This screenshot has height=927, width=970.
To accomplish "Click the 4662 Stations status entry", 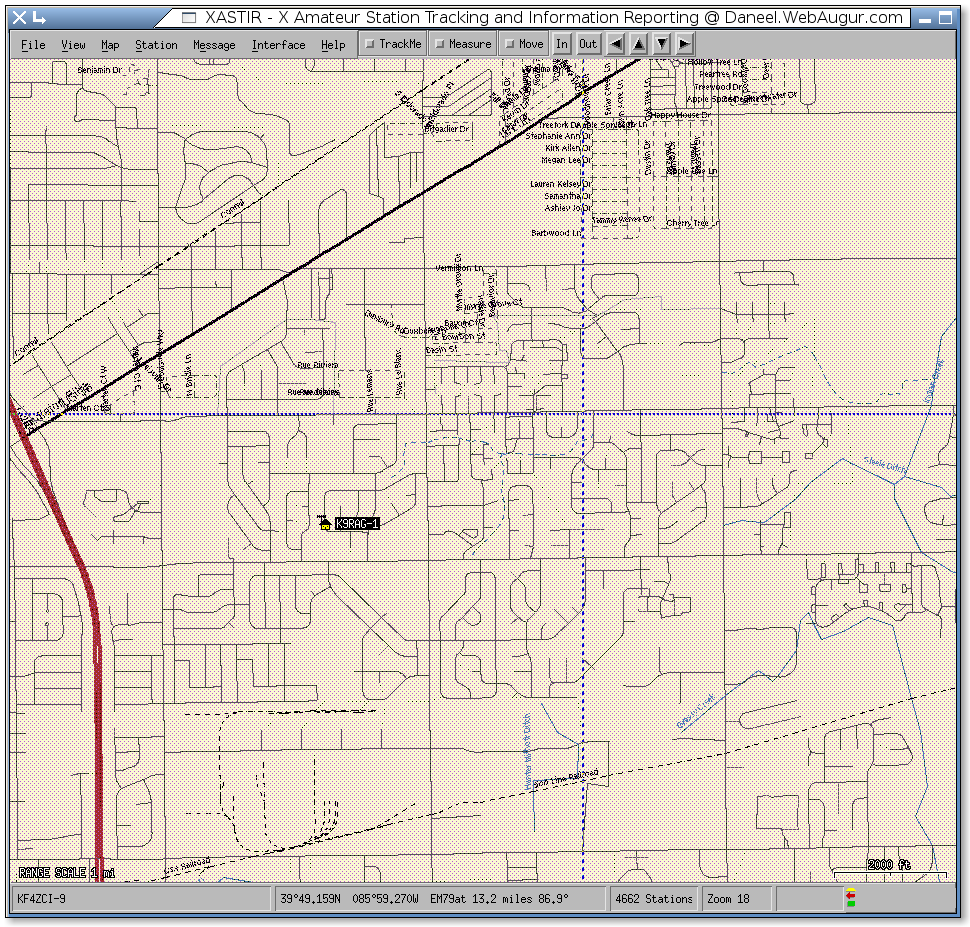I will pos(654,899).
